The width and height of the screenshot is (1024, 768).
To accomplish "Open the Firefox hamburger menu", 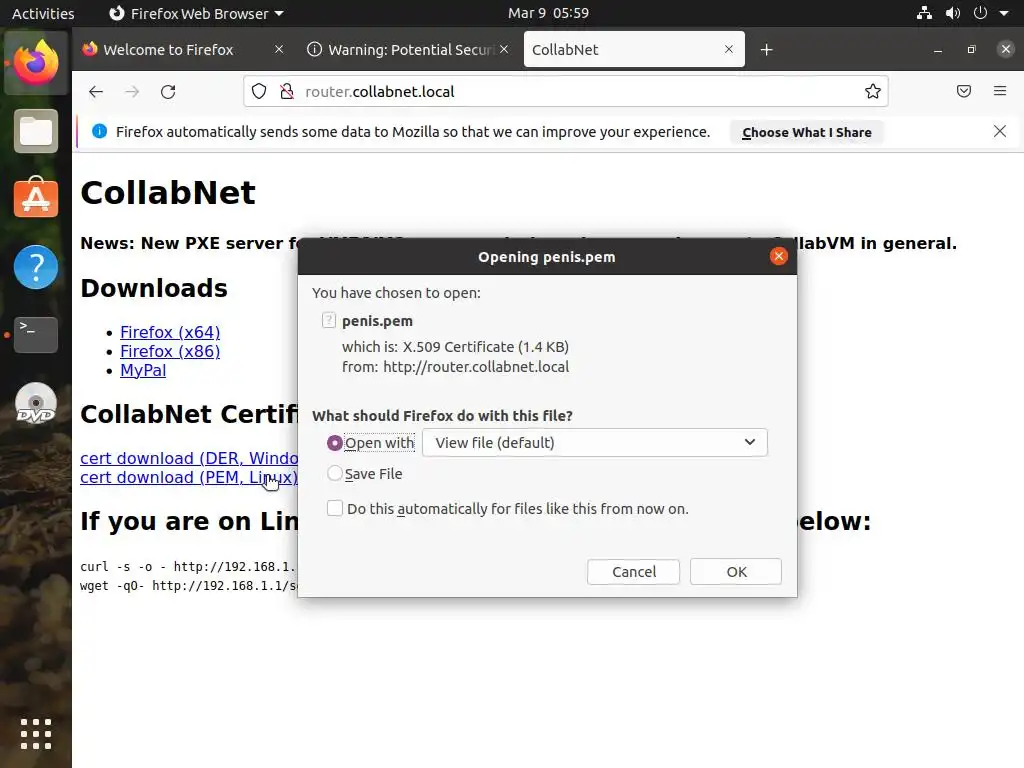I will 1000,91.
